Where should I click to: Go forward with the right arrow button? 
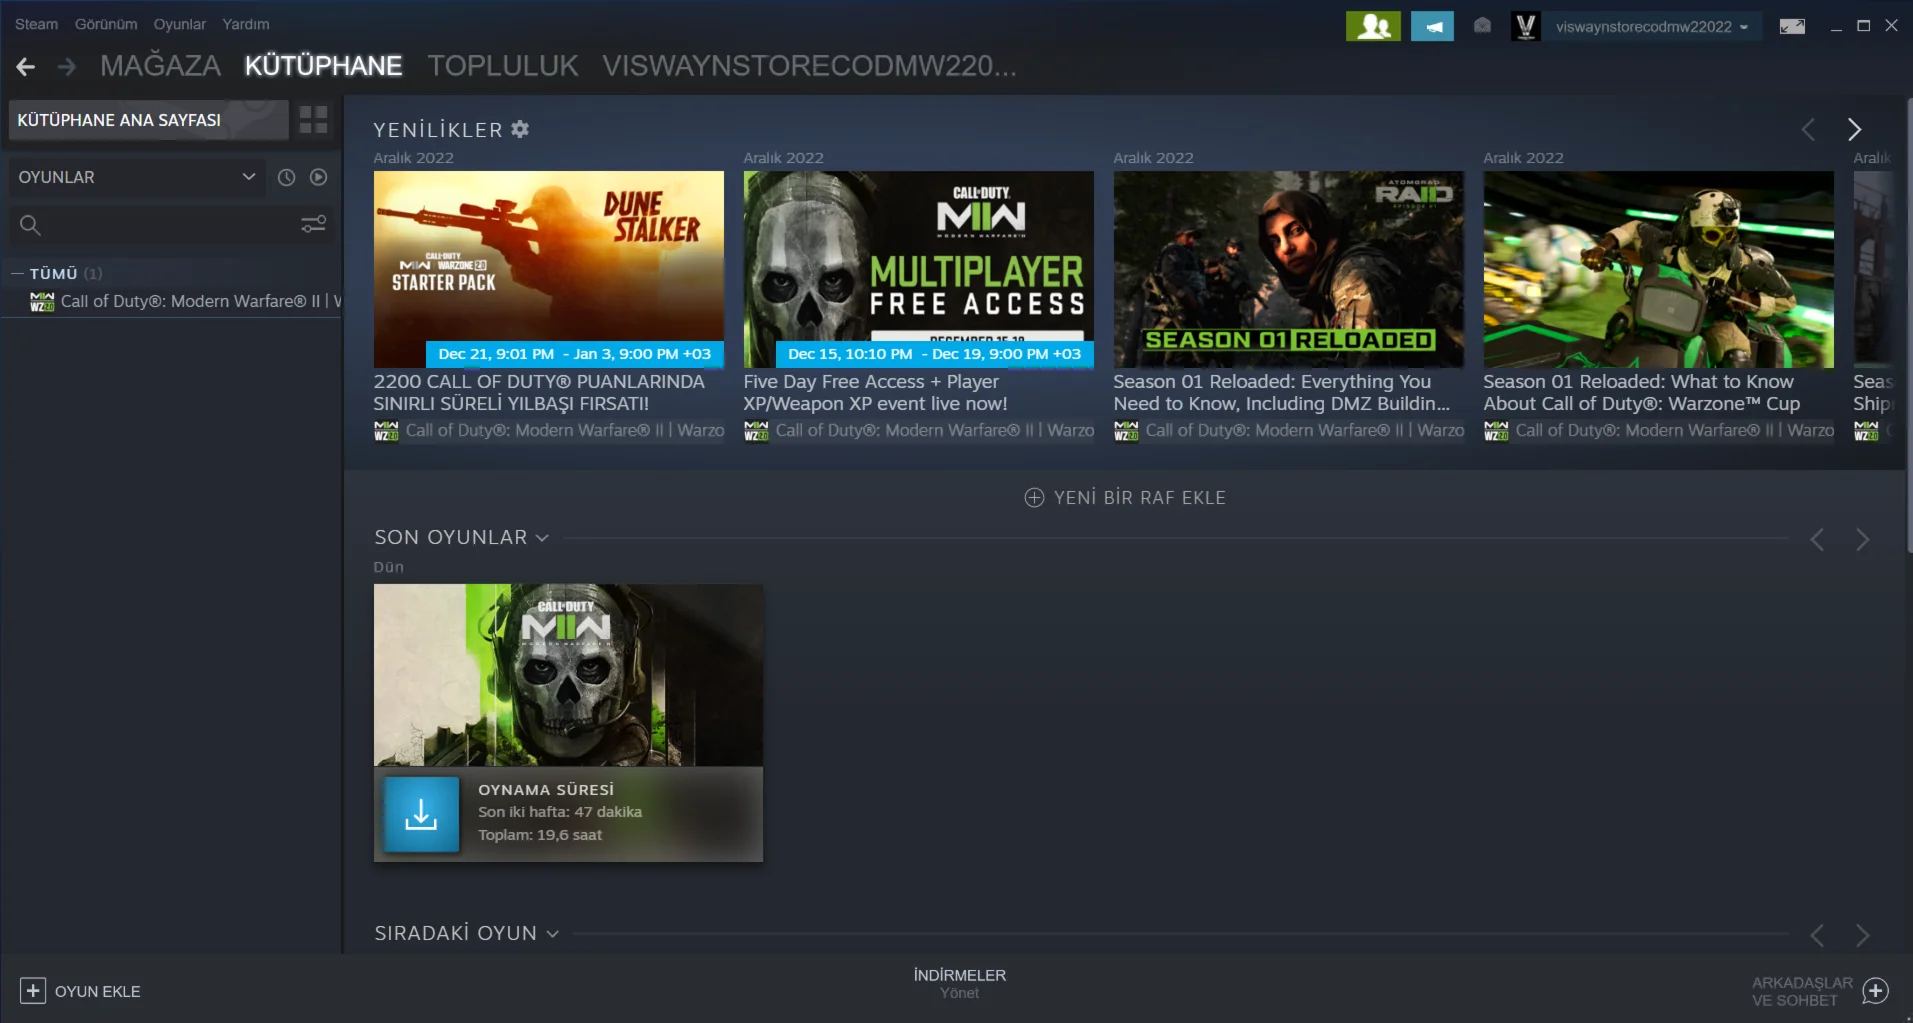[x=67, y=67]
